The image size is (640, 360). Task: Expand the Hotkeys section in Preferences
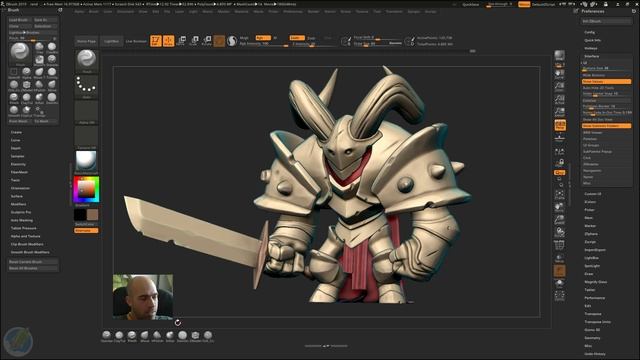pyautogui.click(x=591, y=48)
